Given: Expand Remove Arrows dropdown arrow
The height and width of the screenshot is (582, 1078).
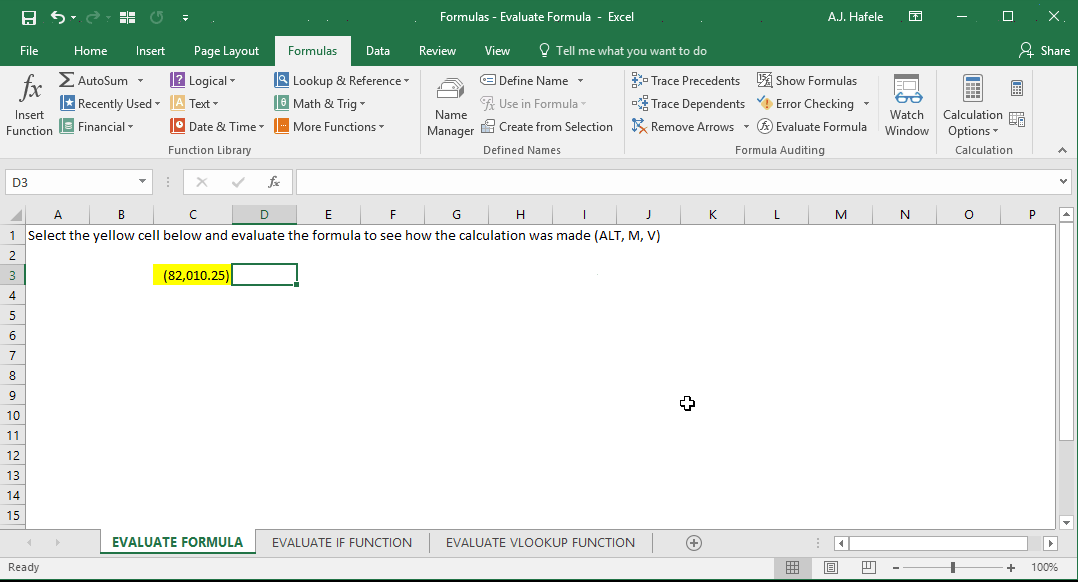Looking at the screenshot, I should click(x=746, y=126).
